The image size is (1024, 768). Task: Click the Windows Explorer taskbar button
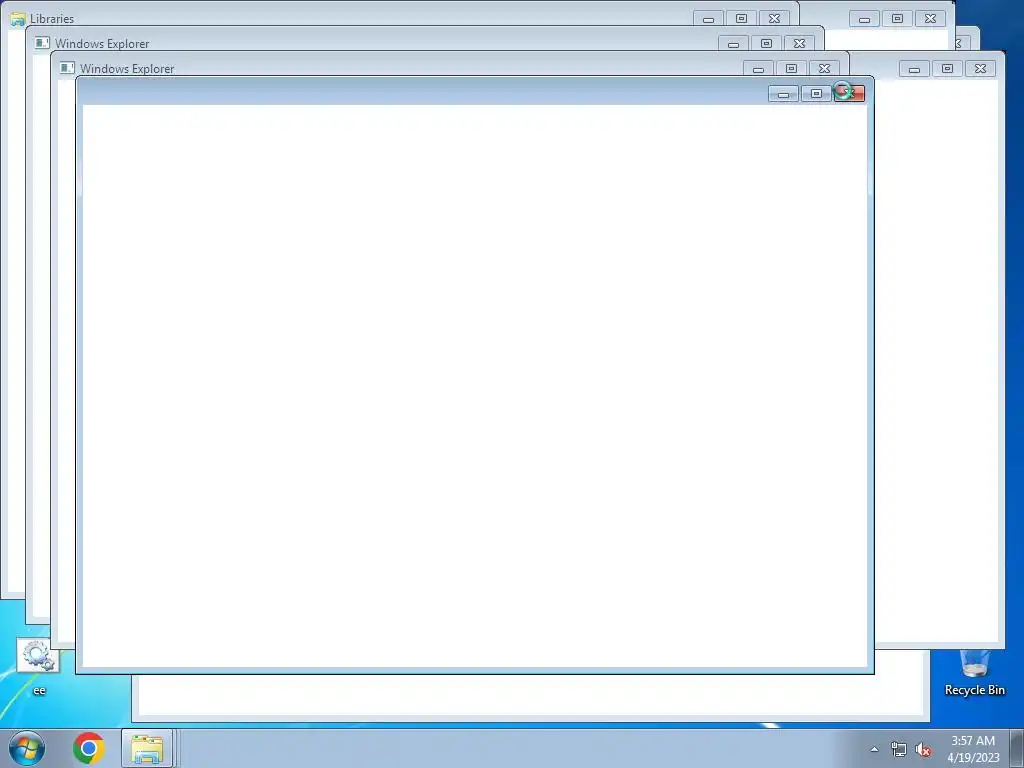pyautogui.click(x=147, y=749)
